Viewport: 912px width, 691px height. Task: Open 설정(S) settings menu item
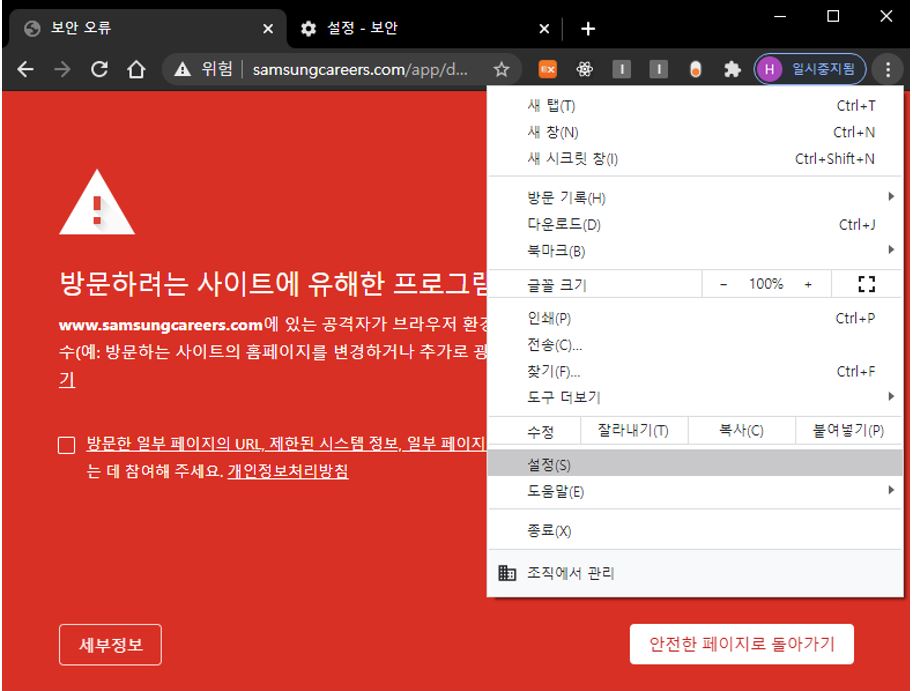695,464
